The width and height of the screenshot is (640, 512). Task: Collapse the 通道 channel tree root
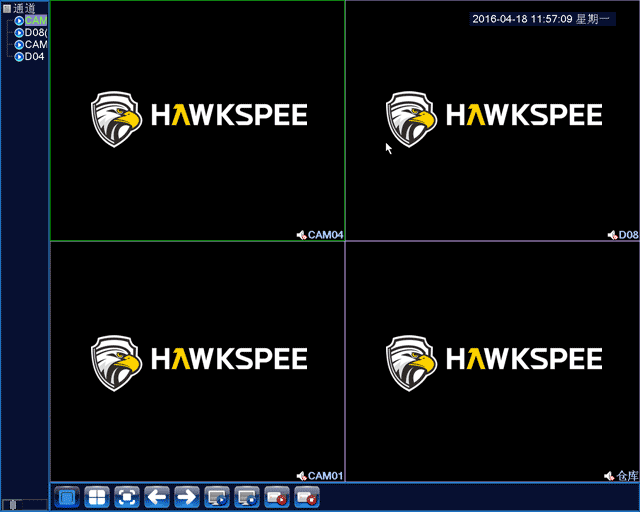[x=7, y=9]
